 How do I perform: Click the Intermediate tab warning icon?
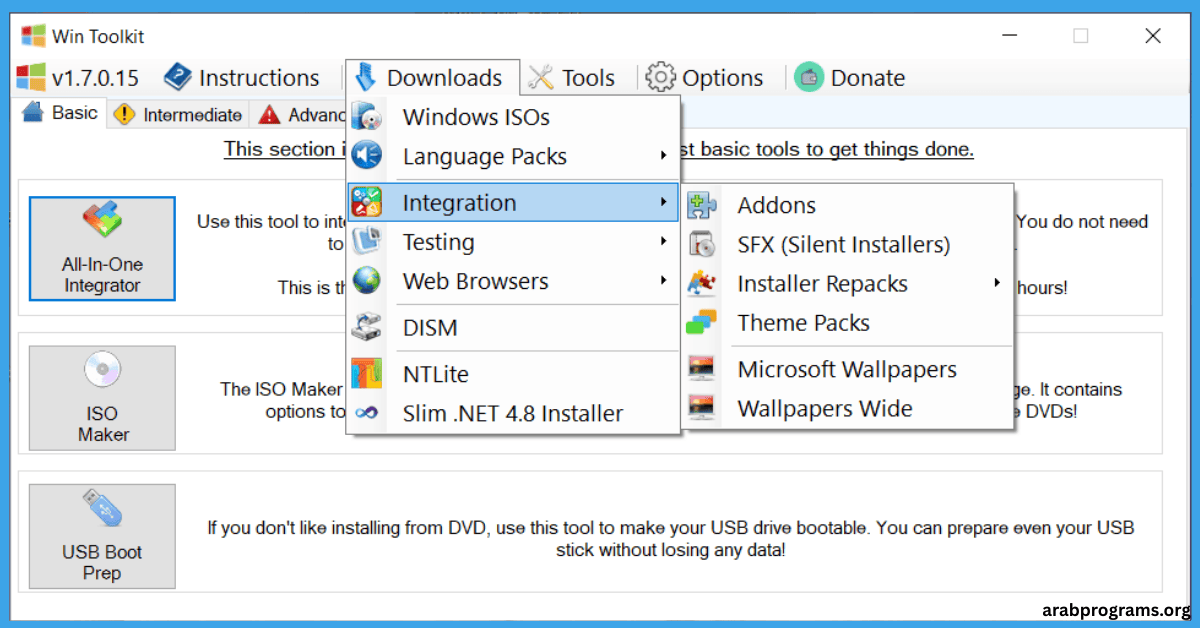coord(125,114)
